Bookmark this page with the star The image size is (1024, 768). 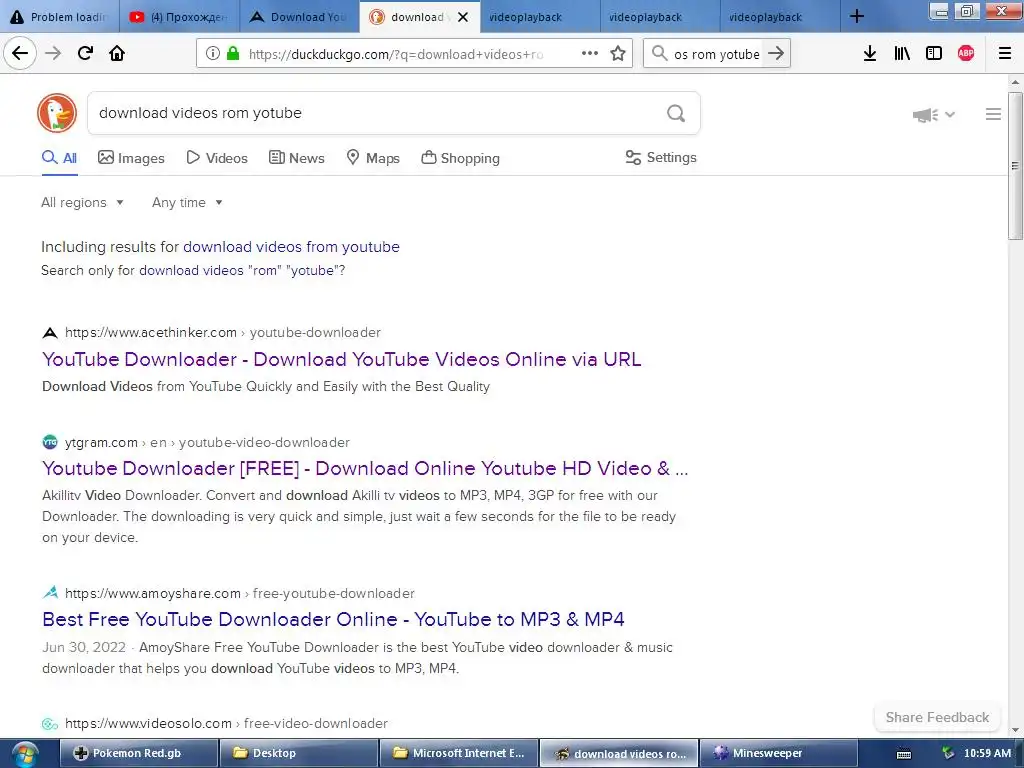[618, 54]
